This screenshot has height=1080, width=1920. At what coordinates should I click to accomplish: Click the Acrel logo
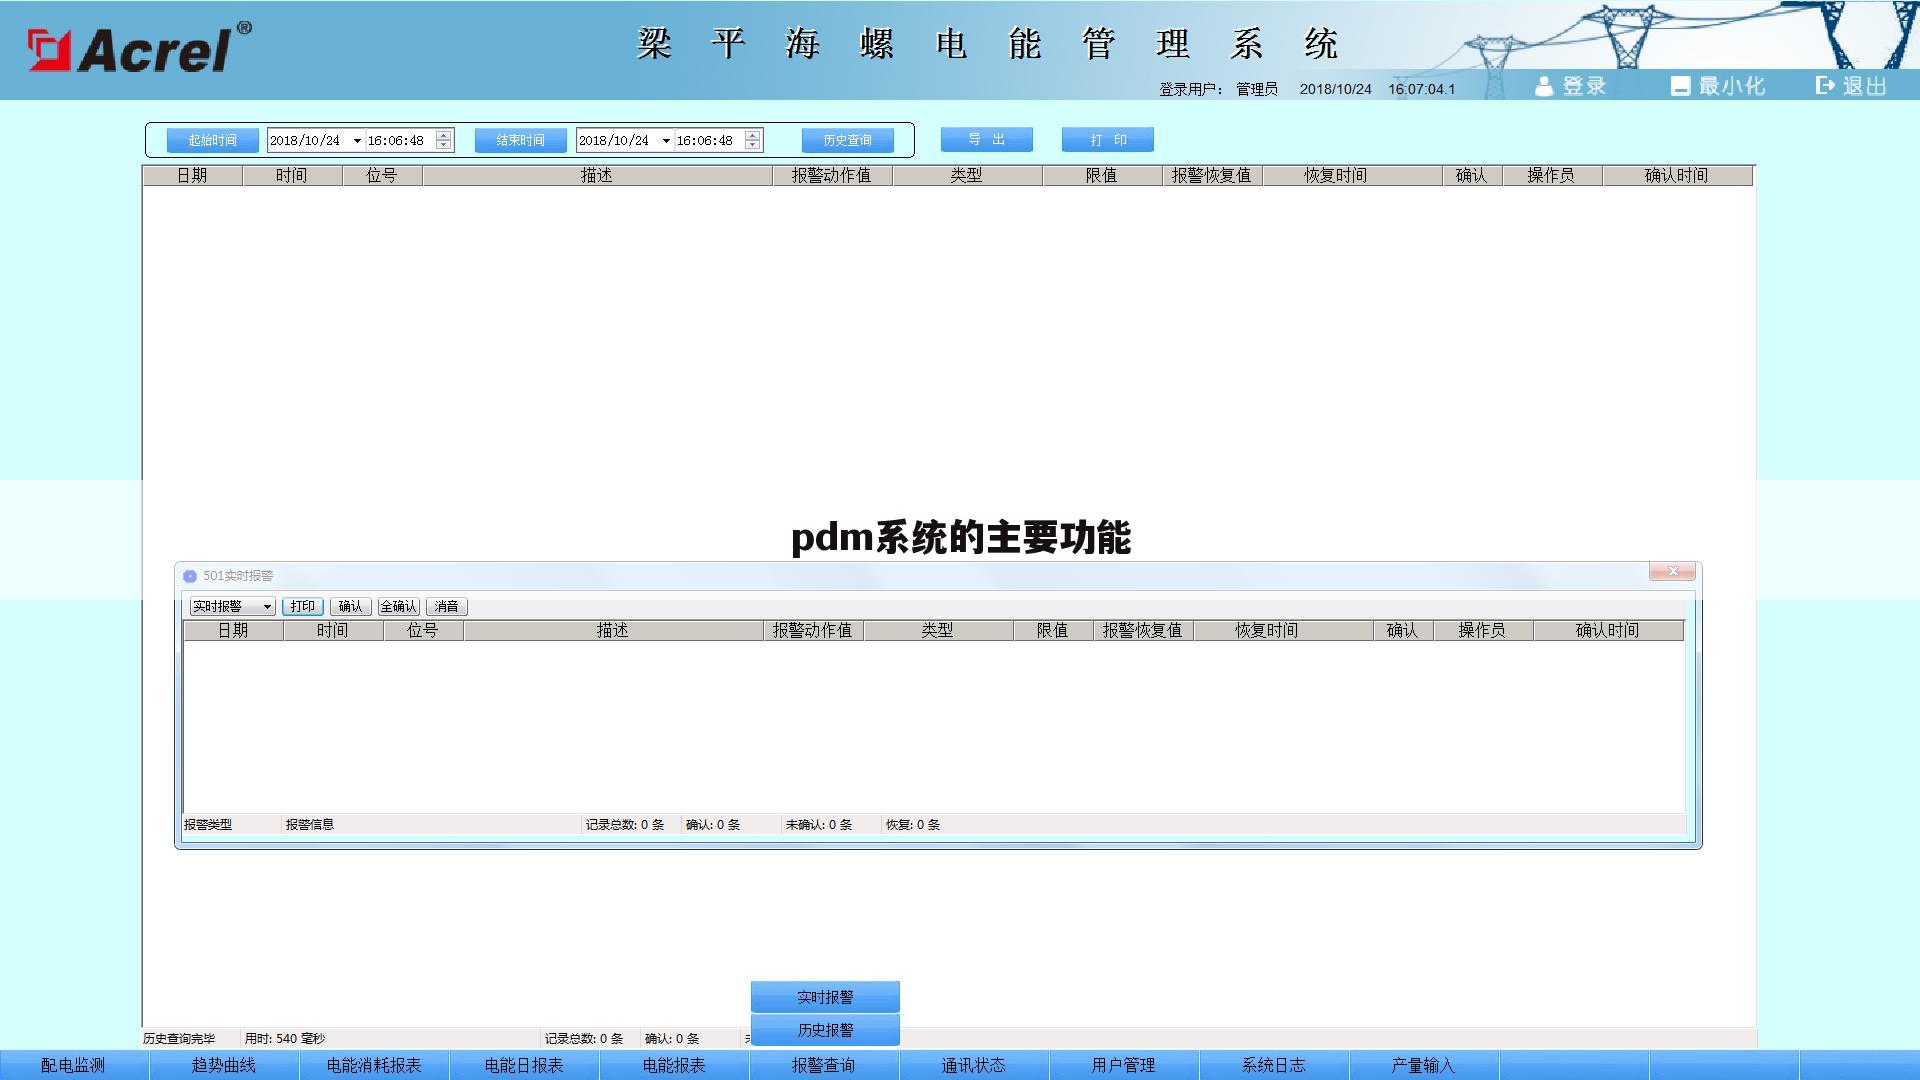pos(139,48)
